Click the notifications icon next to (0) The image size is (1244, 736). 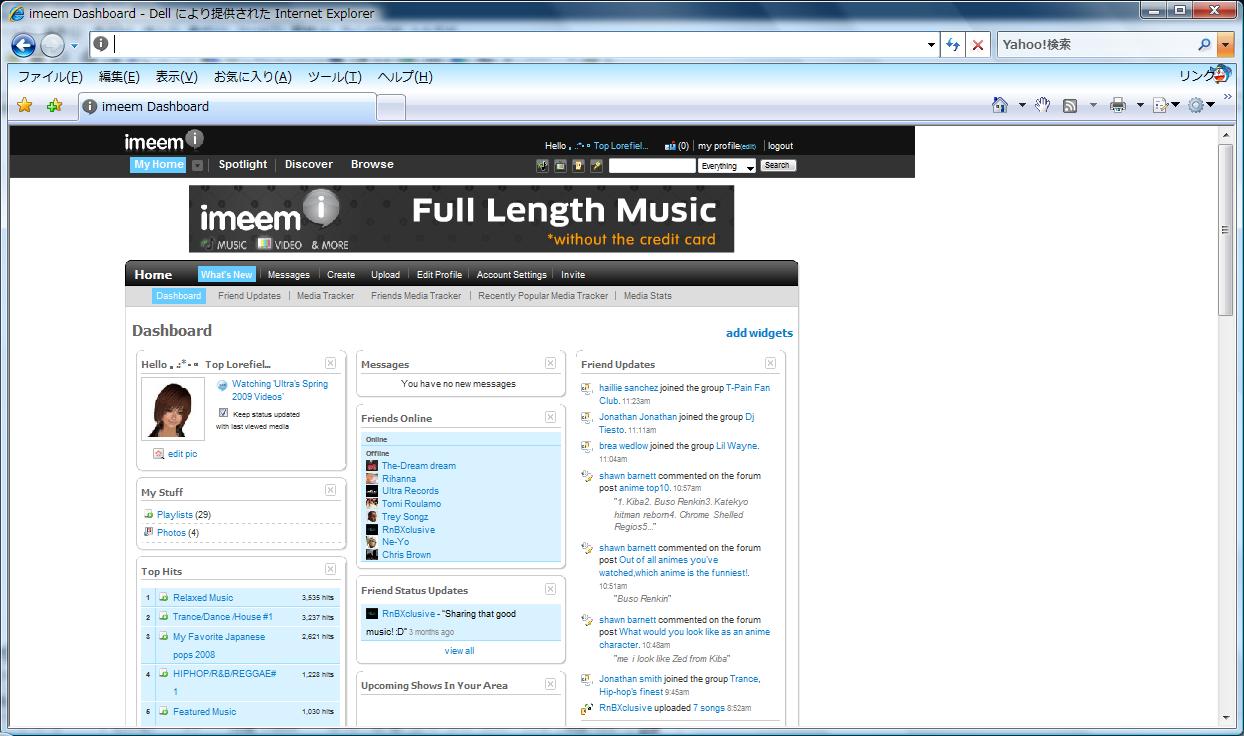670,146
